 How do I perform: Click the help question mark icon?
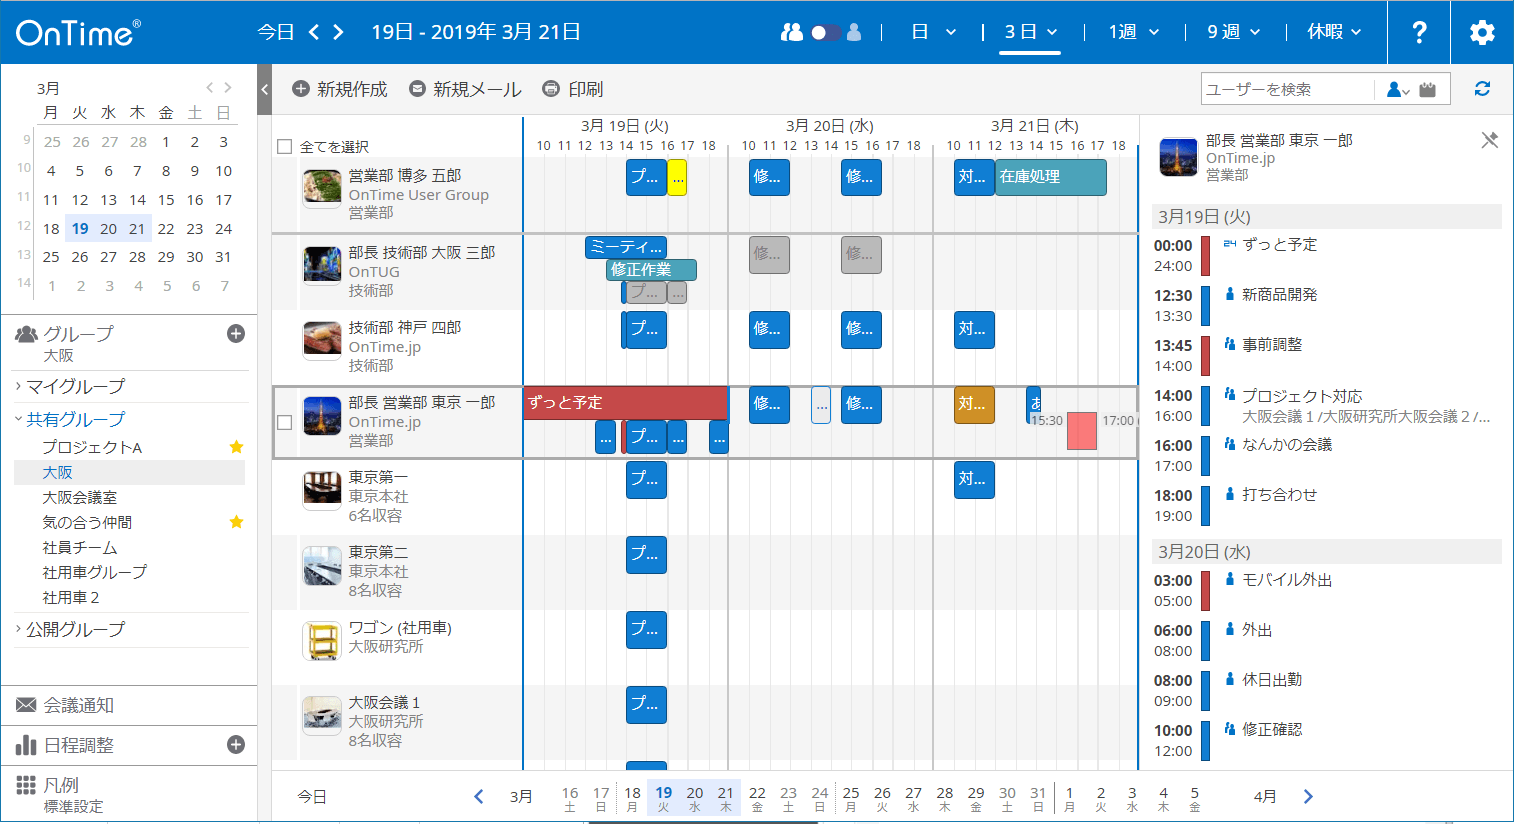tap(1418, 31)
